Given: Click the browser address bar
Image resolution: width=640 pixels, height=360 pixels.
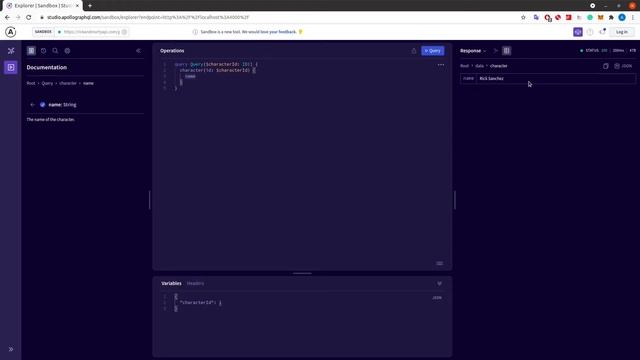Looking at the screenshot, I should pyautogui.click(x=278, y=18).
